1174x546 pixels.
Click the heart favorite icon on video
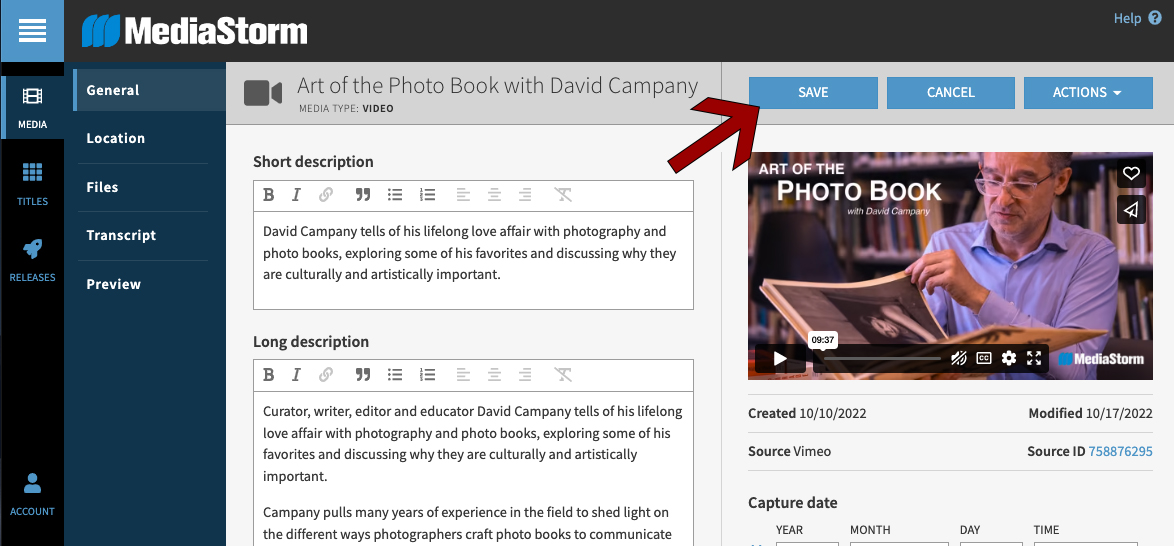1131,173
